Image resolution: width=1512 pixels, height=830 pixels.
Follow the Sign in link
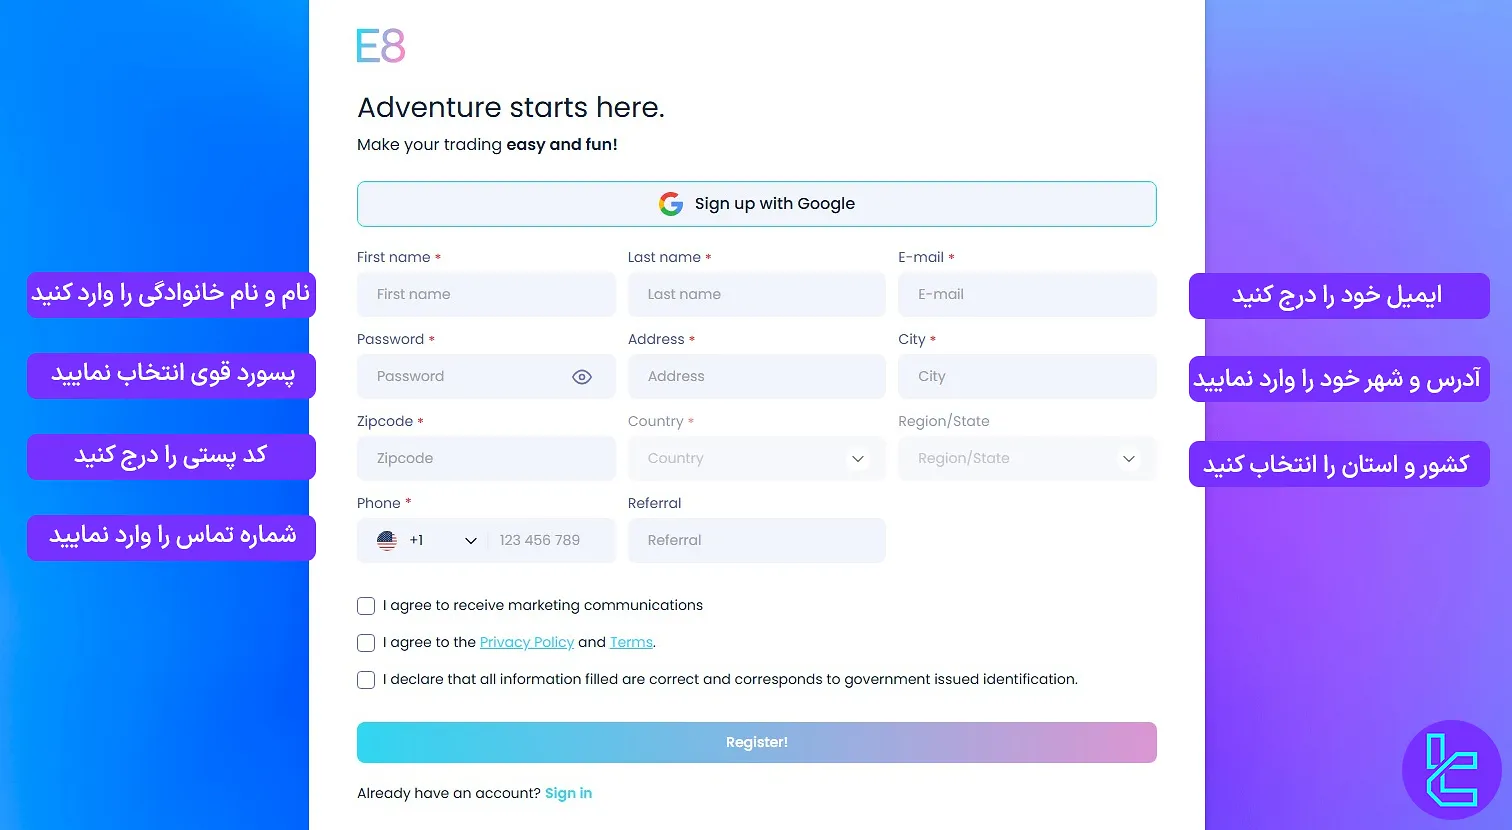(x=568, y=793)
